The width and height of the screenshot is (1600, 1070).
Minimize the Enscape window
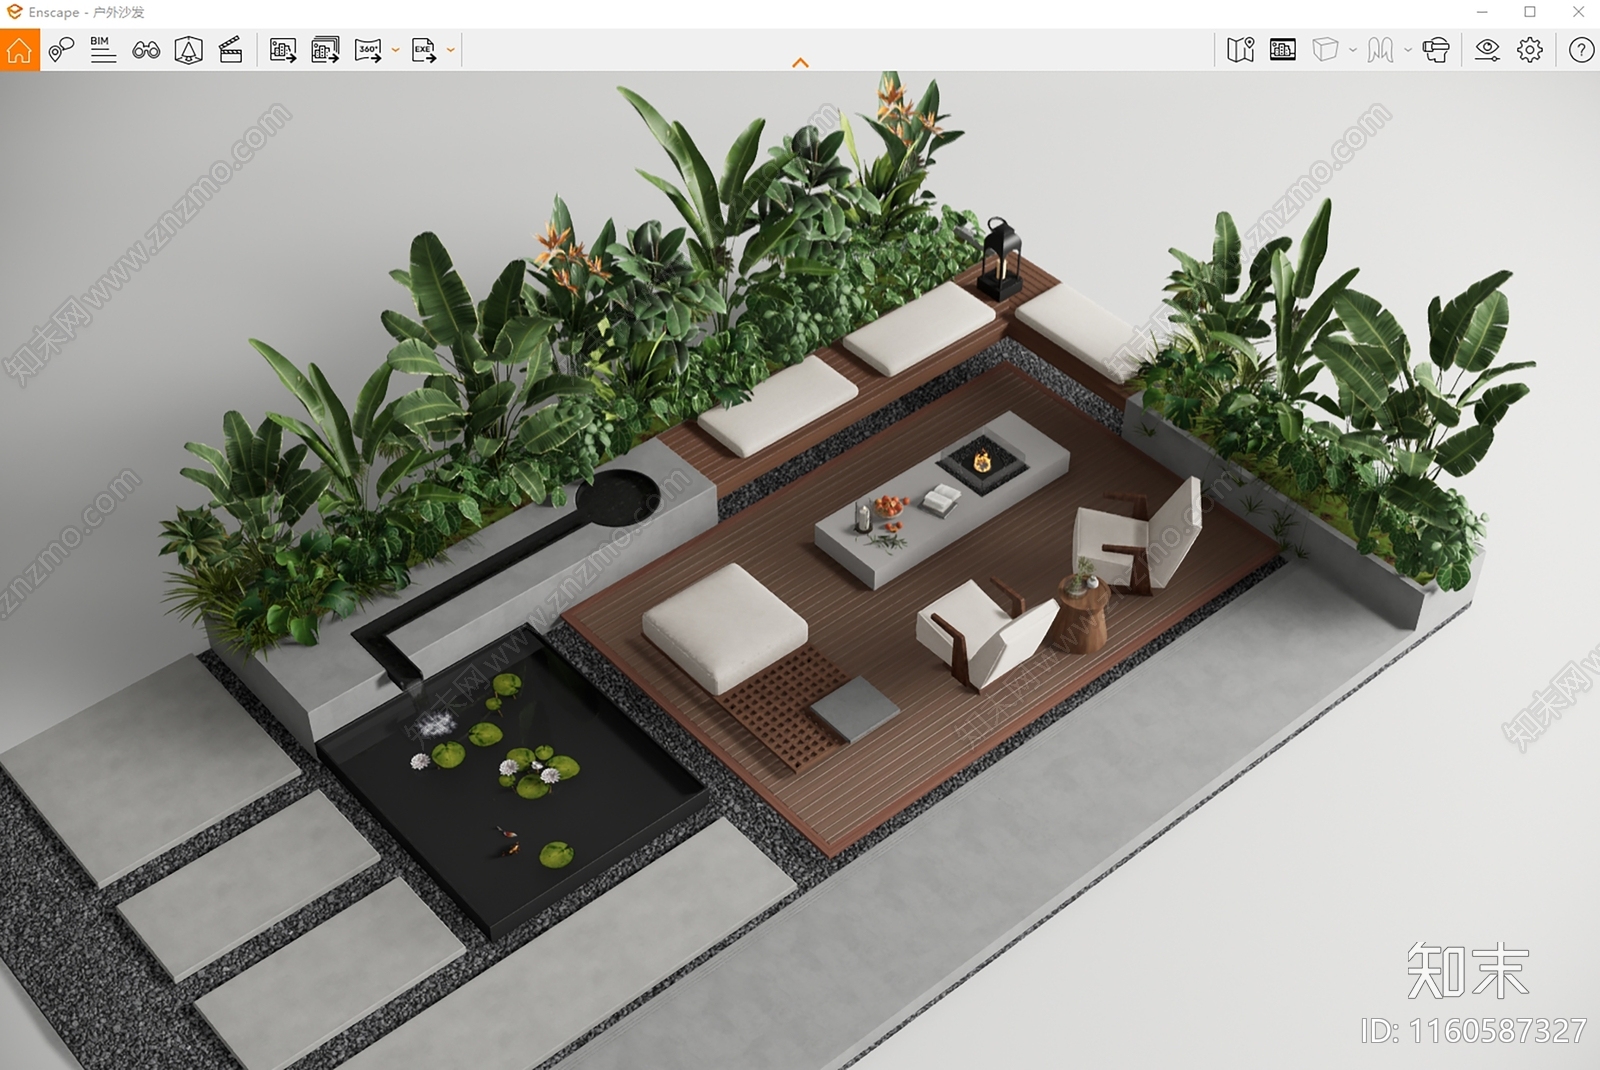pyautogui.click(x=1482, y=12)
